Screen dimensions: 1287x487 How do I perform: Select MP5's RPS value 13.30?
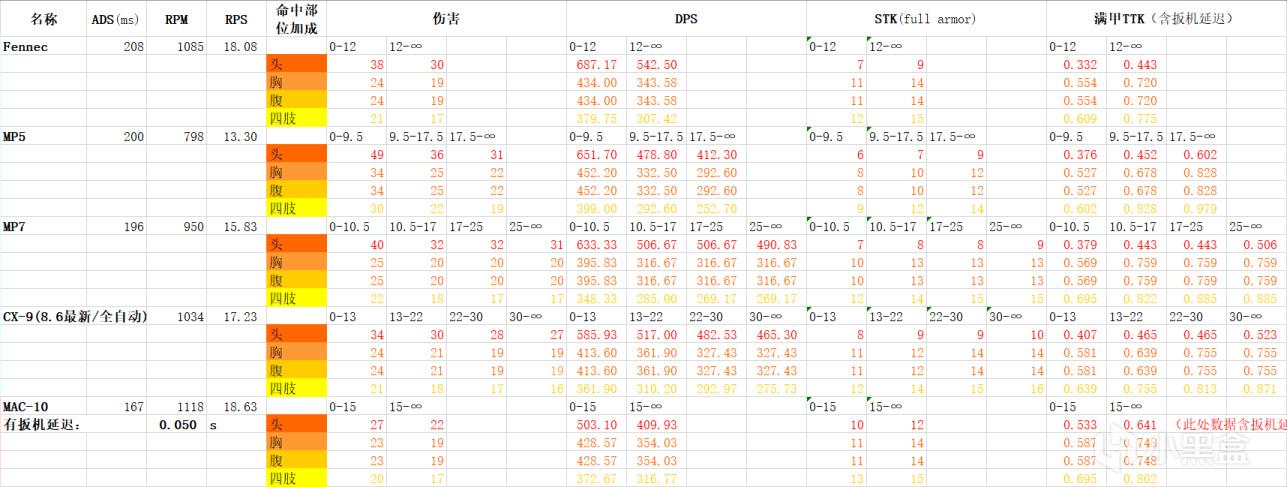[x=241, y=136]
